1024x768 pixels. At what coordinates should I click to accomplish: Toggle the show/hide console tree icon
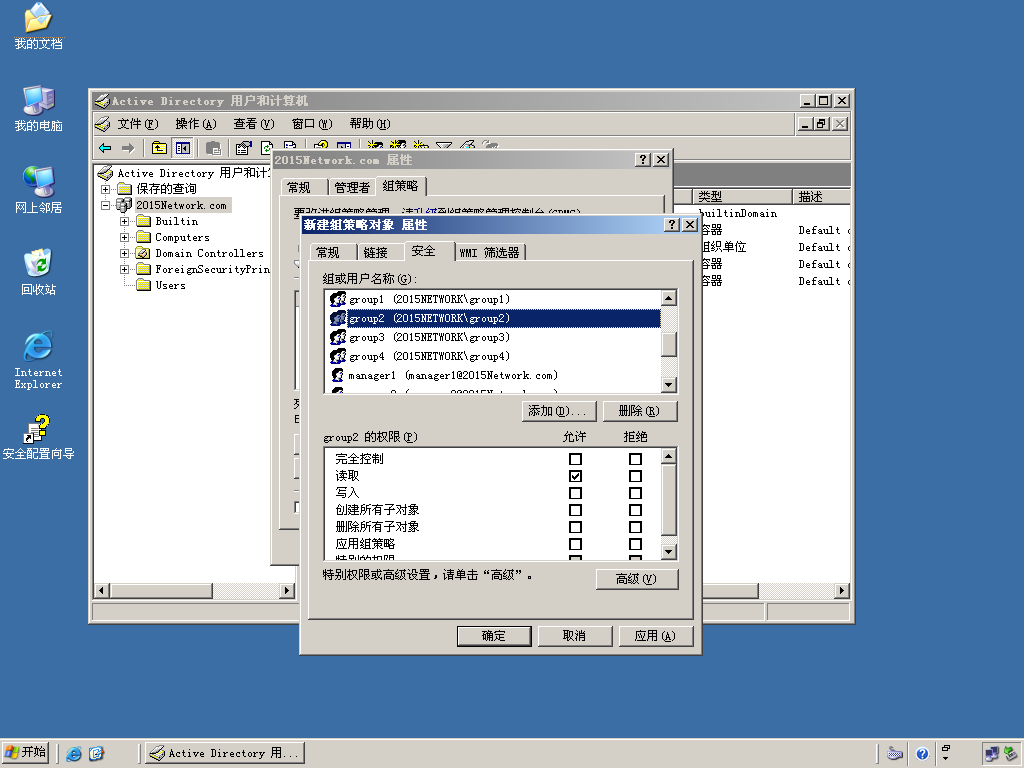(182, 148)
